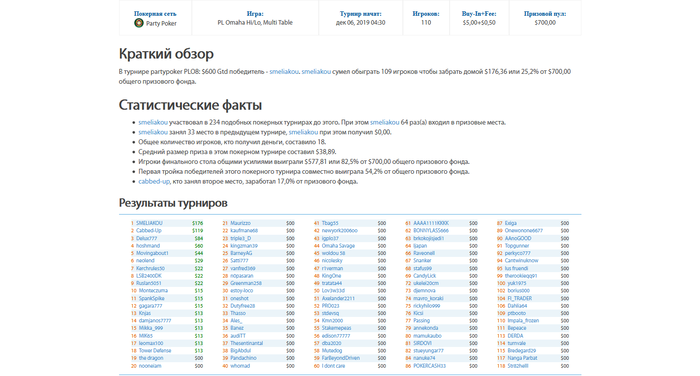Open the cabbed-up link in statistics list
This screenshot has height=376, width=700.
154,181
